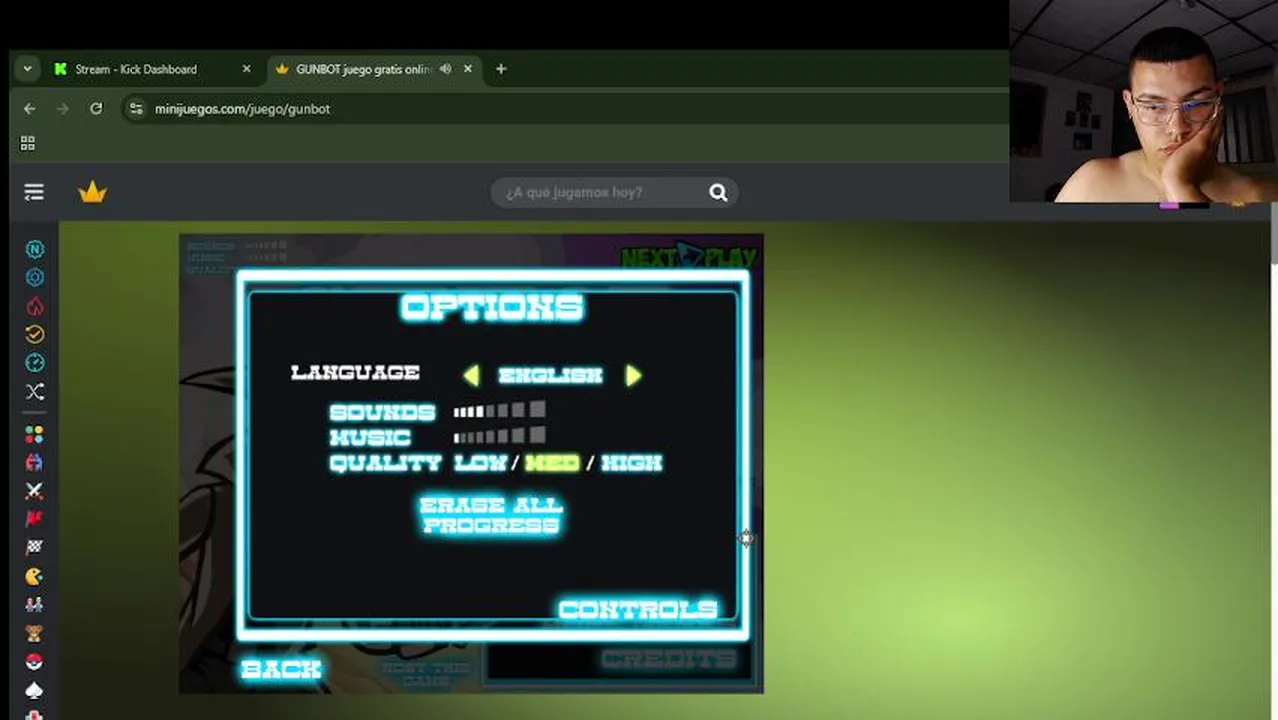
Task: Close the Stream - Kick Dashboard tab
Action: 246,69
